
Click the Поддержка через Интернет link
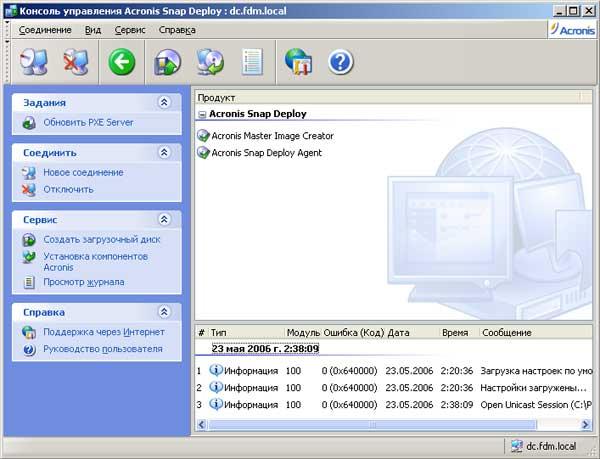click(x=104, y=332)
